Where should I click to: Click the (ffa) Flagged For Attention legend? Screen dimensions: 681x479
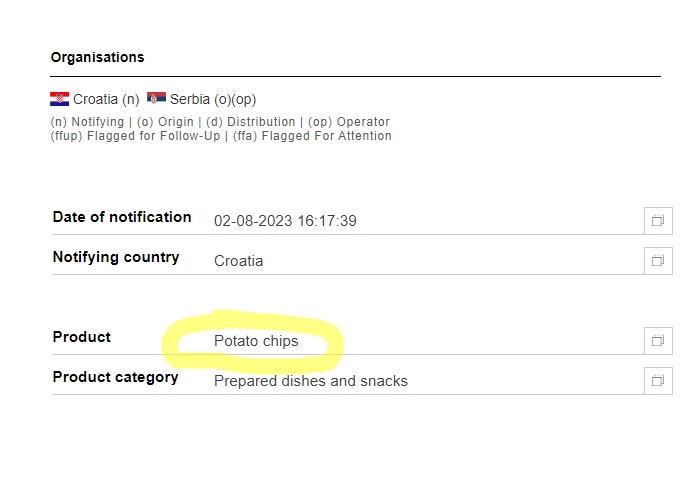tap(326, 136)
